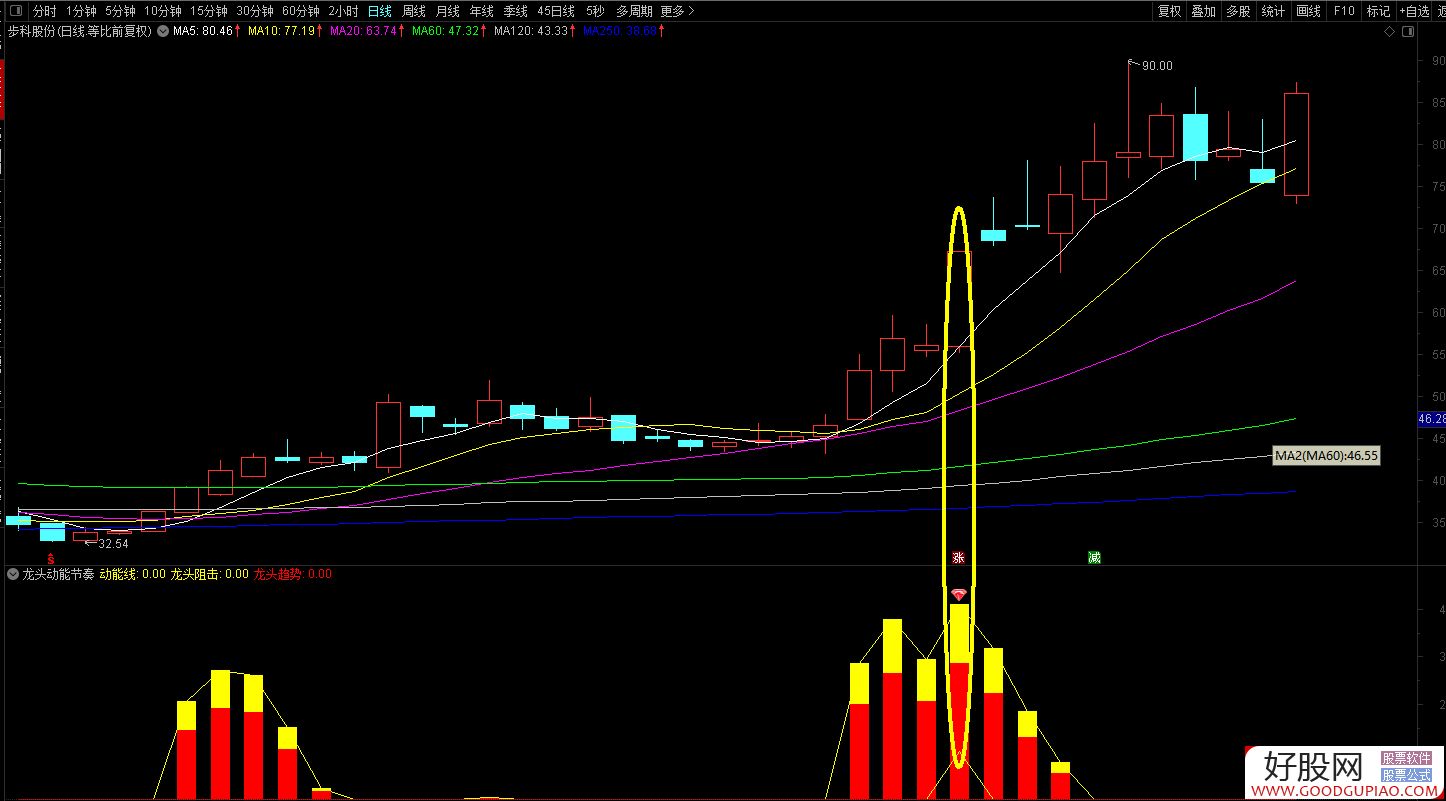
Task: Click the 动能线: 0.00 value label
Action: click(x=132, y=574)
